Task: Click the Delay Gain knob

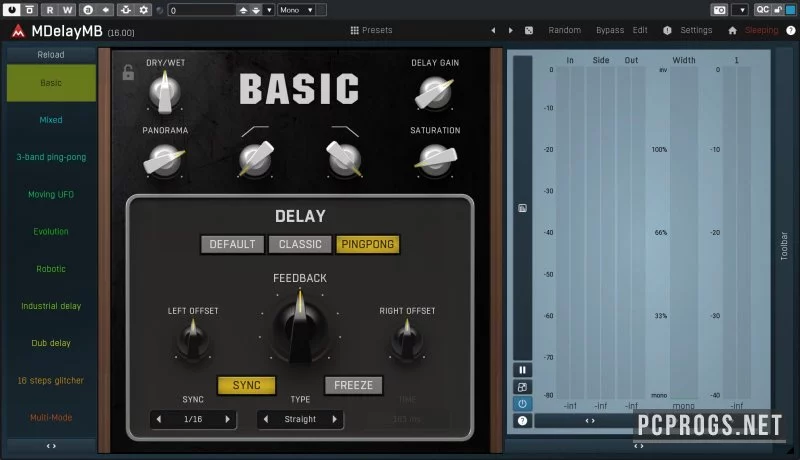Action: pos(435,93)
